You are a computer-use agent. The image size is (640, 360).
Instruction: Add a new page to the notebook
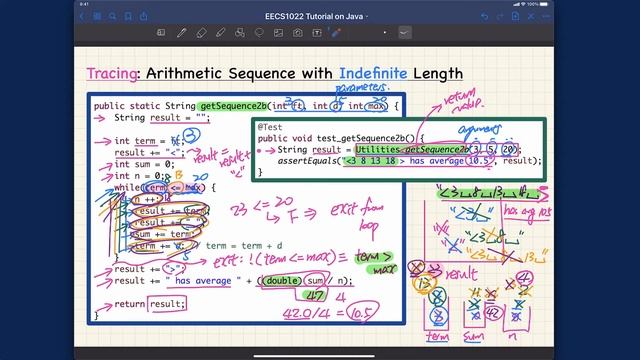coord(516,16)
